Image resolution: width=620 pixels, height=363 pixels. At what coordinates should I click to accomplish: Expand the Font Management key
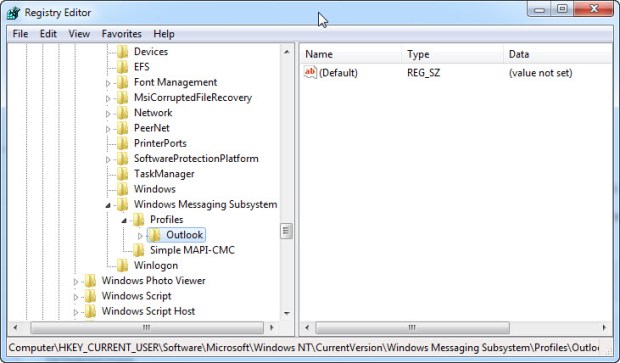pos(108,83)
